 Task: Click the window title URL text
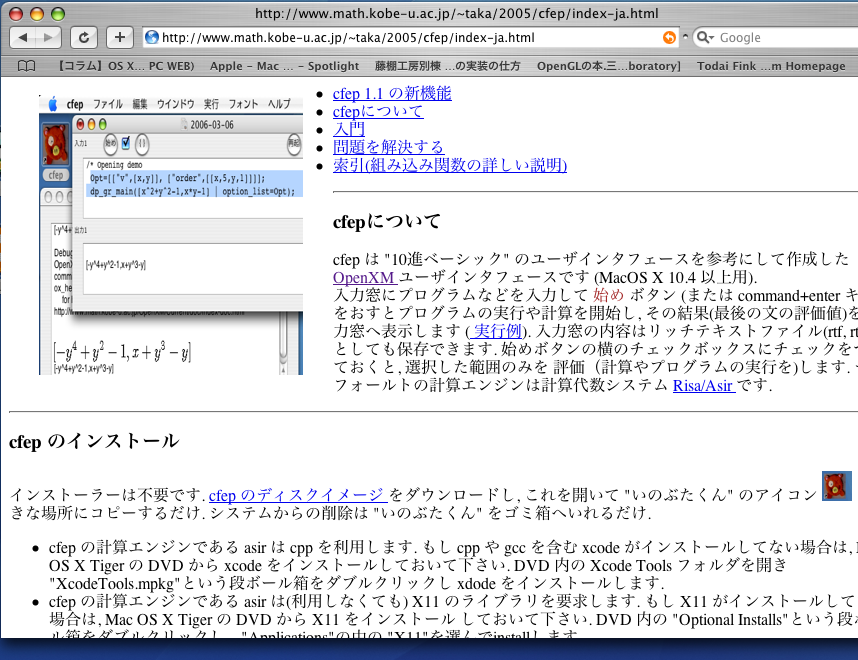456,13
